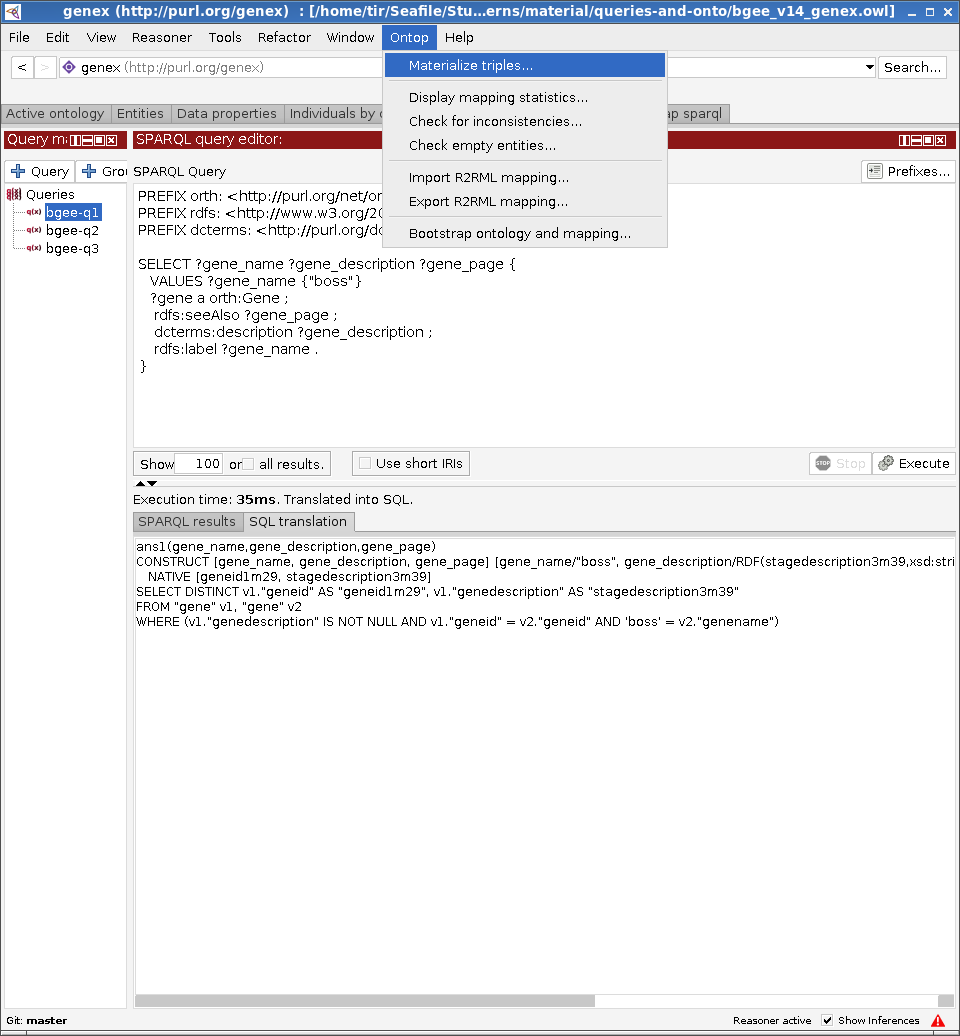Collapse results pane with down triangle

tap(152, 484)
